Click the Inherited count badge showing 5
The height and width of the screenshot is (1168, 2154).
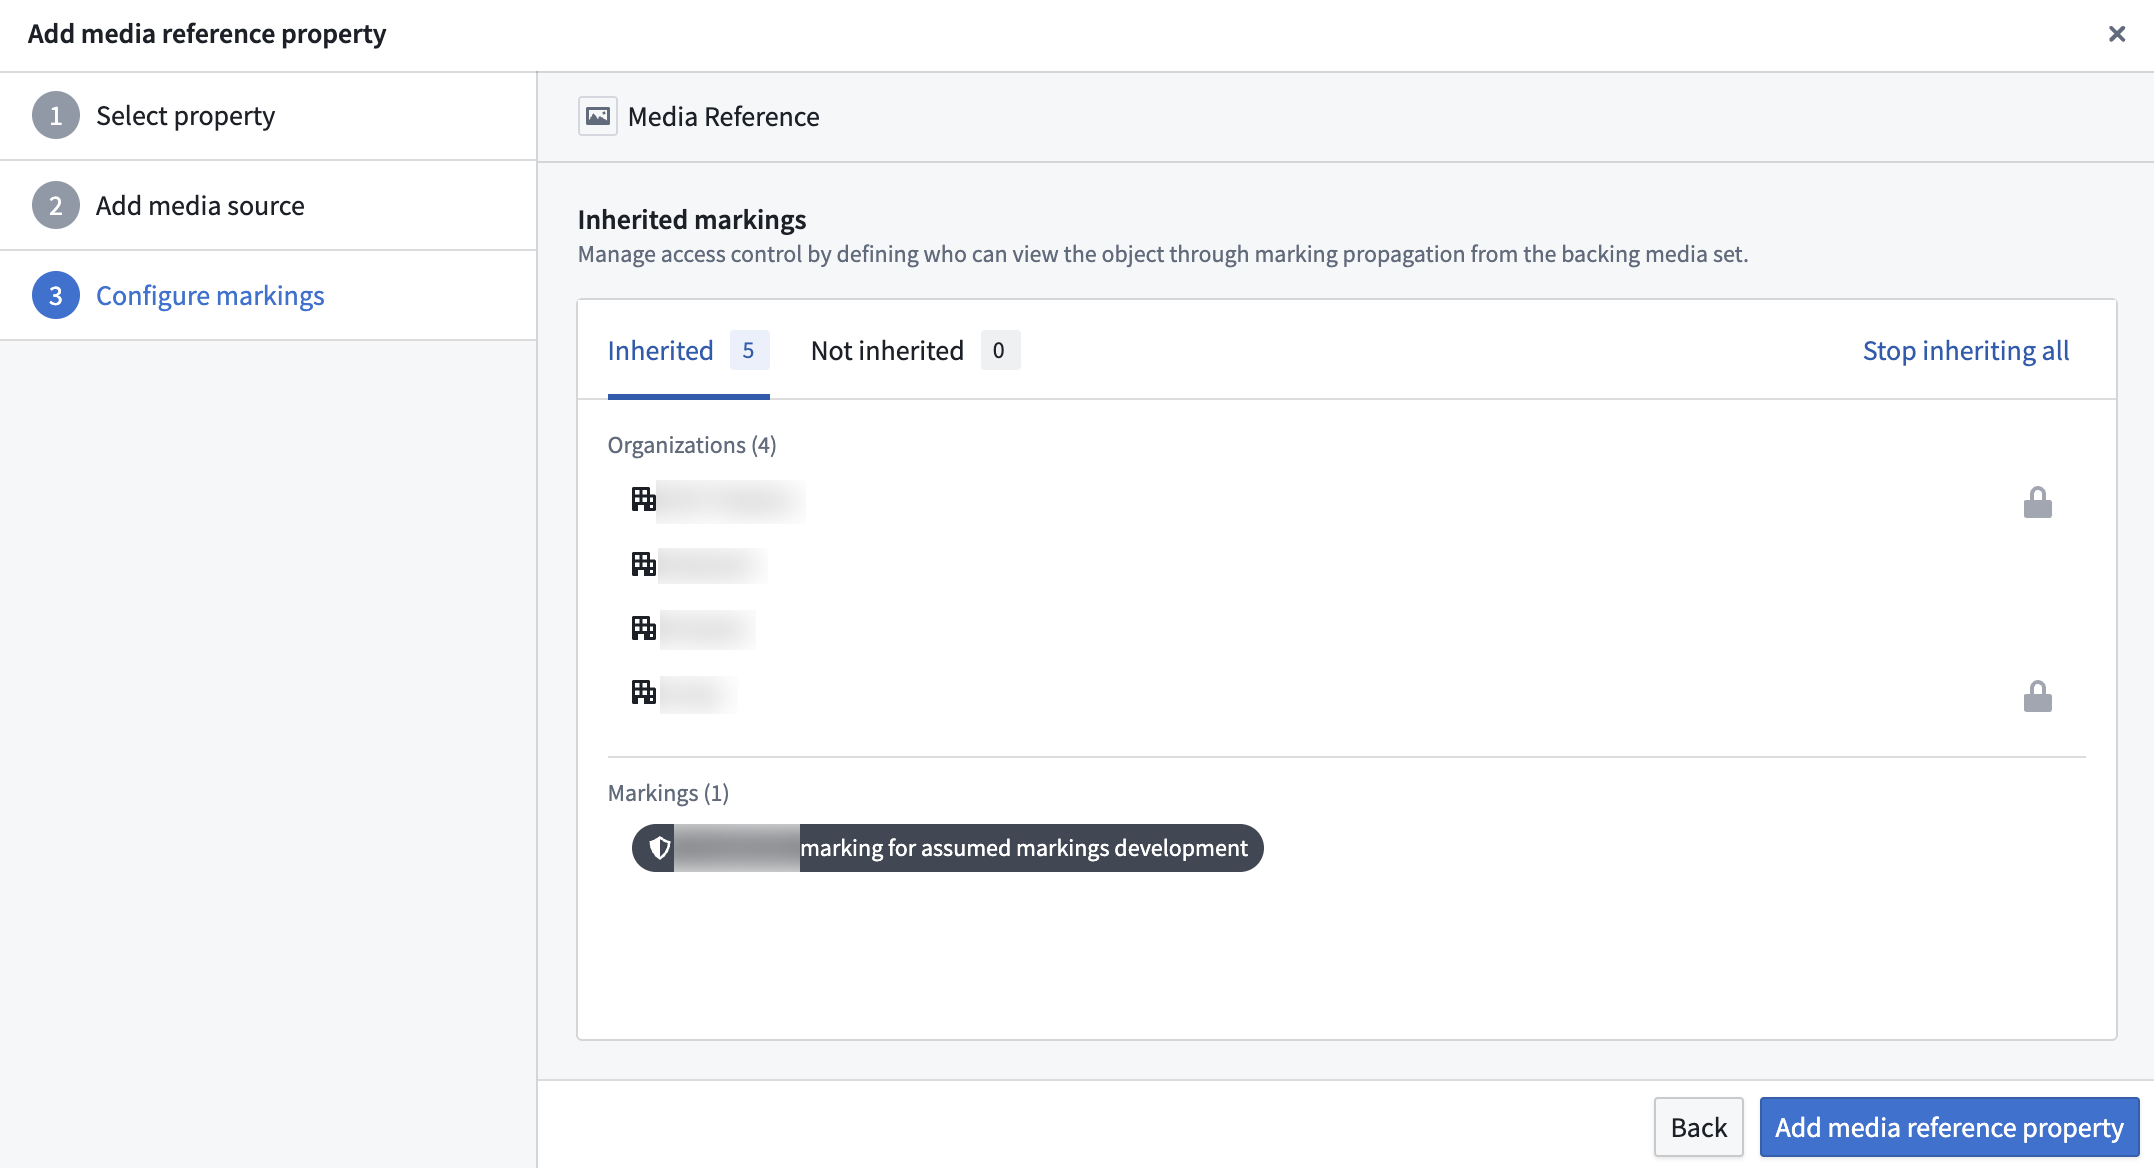[748, 351]
